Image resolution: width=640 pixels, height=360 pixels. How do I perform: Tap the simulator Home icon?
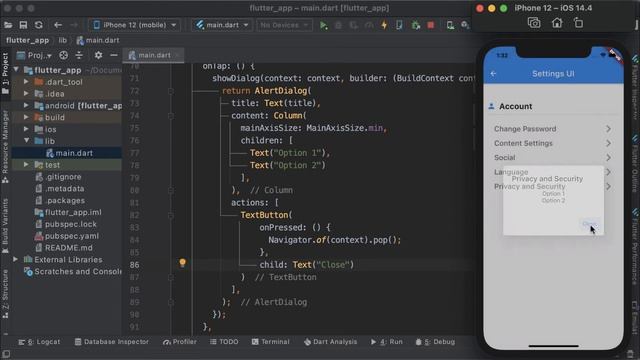[x=557, y=23]
